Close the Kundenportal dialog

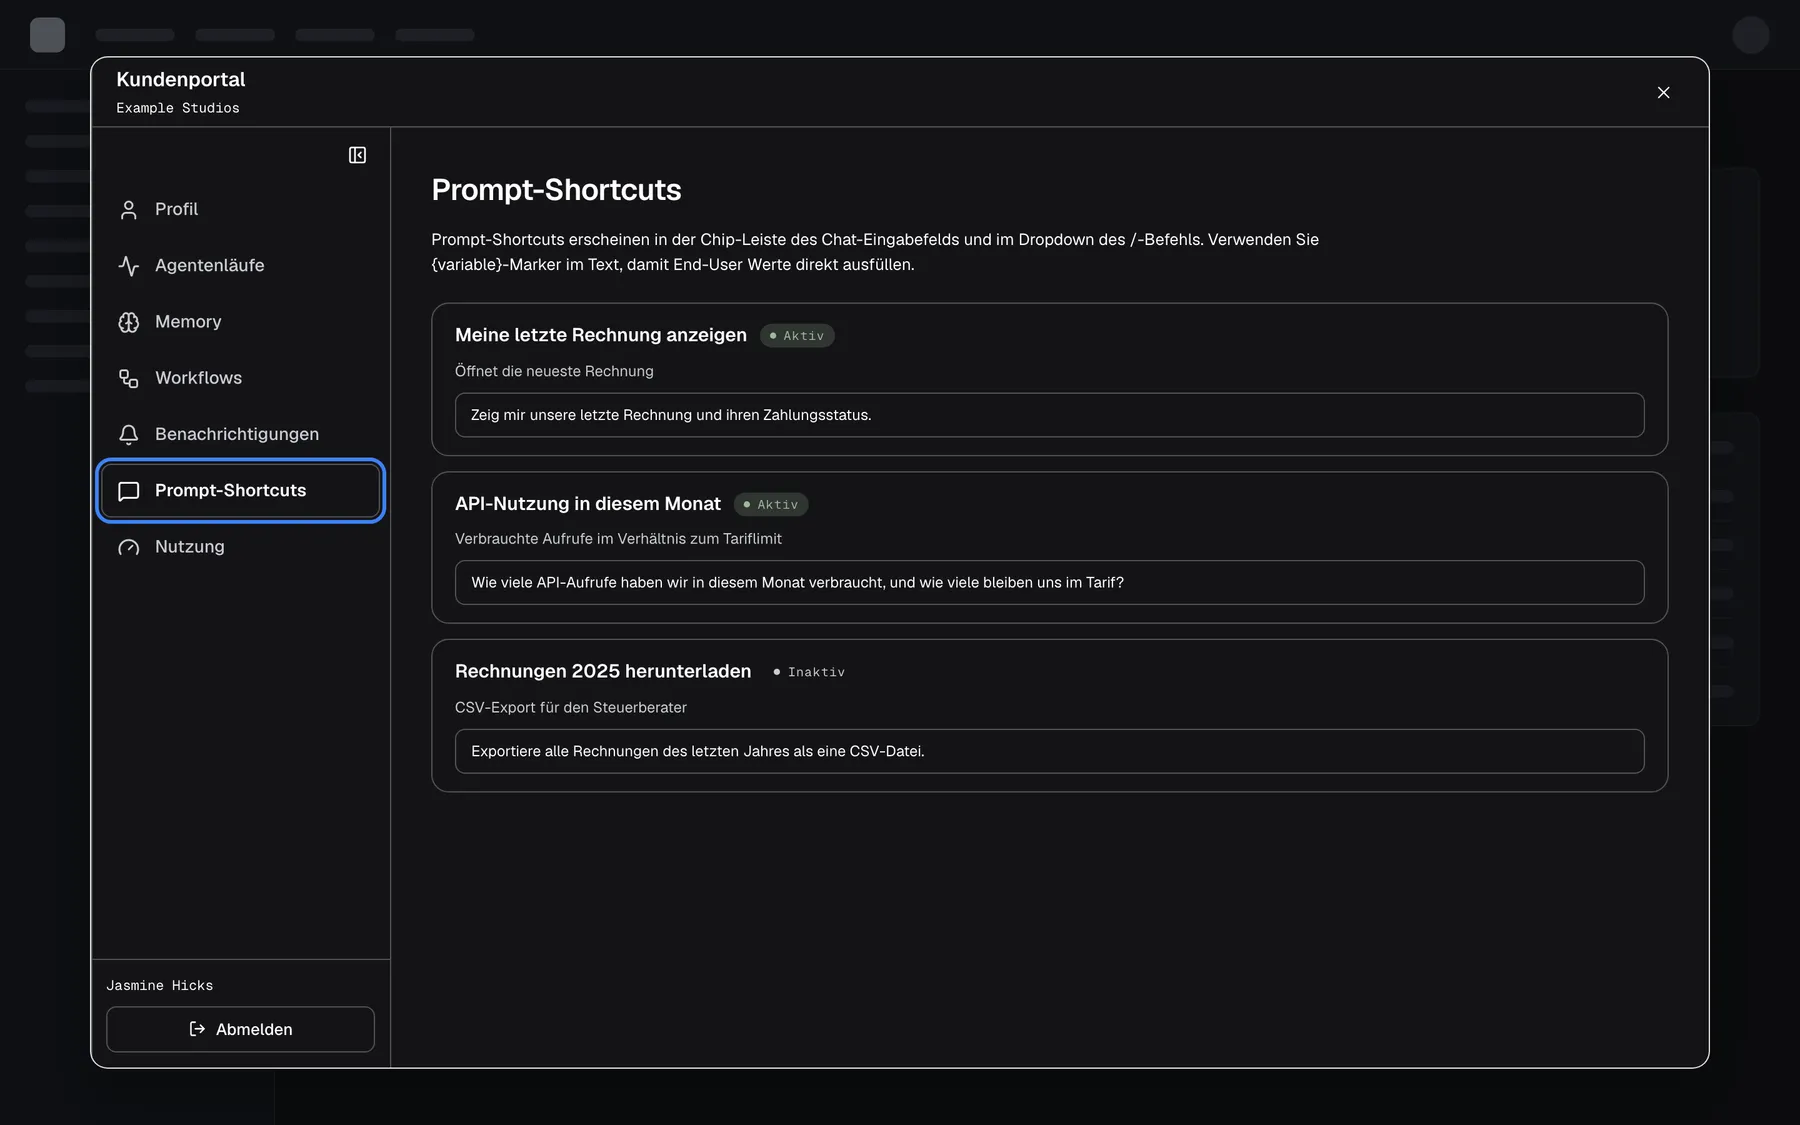1663,92
